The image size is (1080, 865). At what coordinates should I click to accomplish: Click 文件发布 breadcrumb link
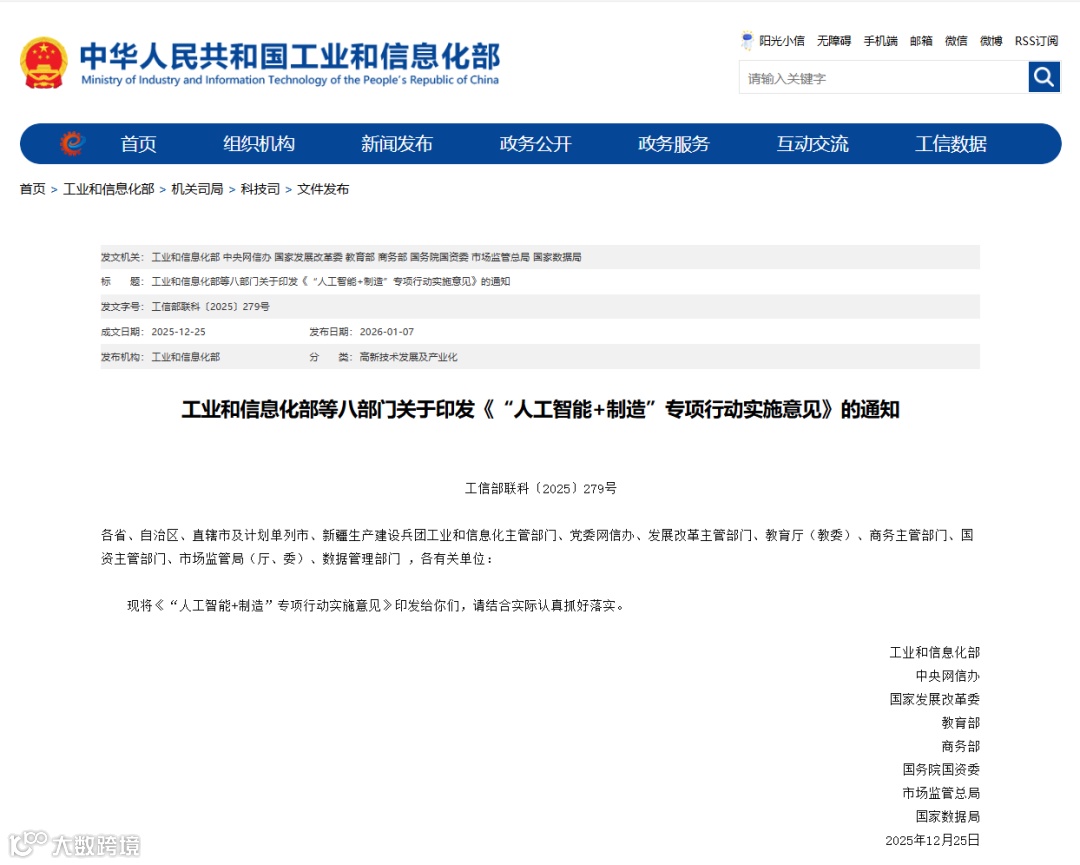tap(323, 189)
